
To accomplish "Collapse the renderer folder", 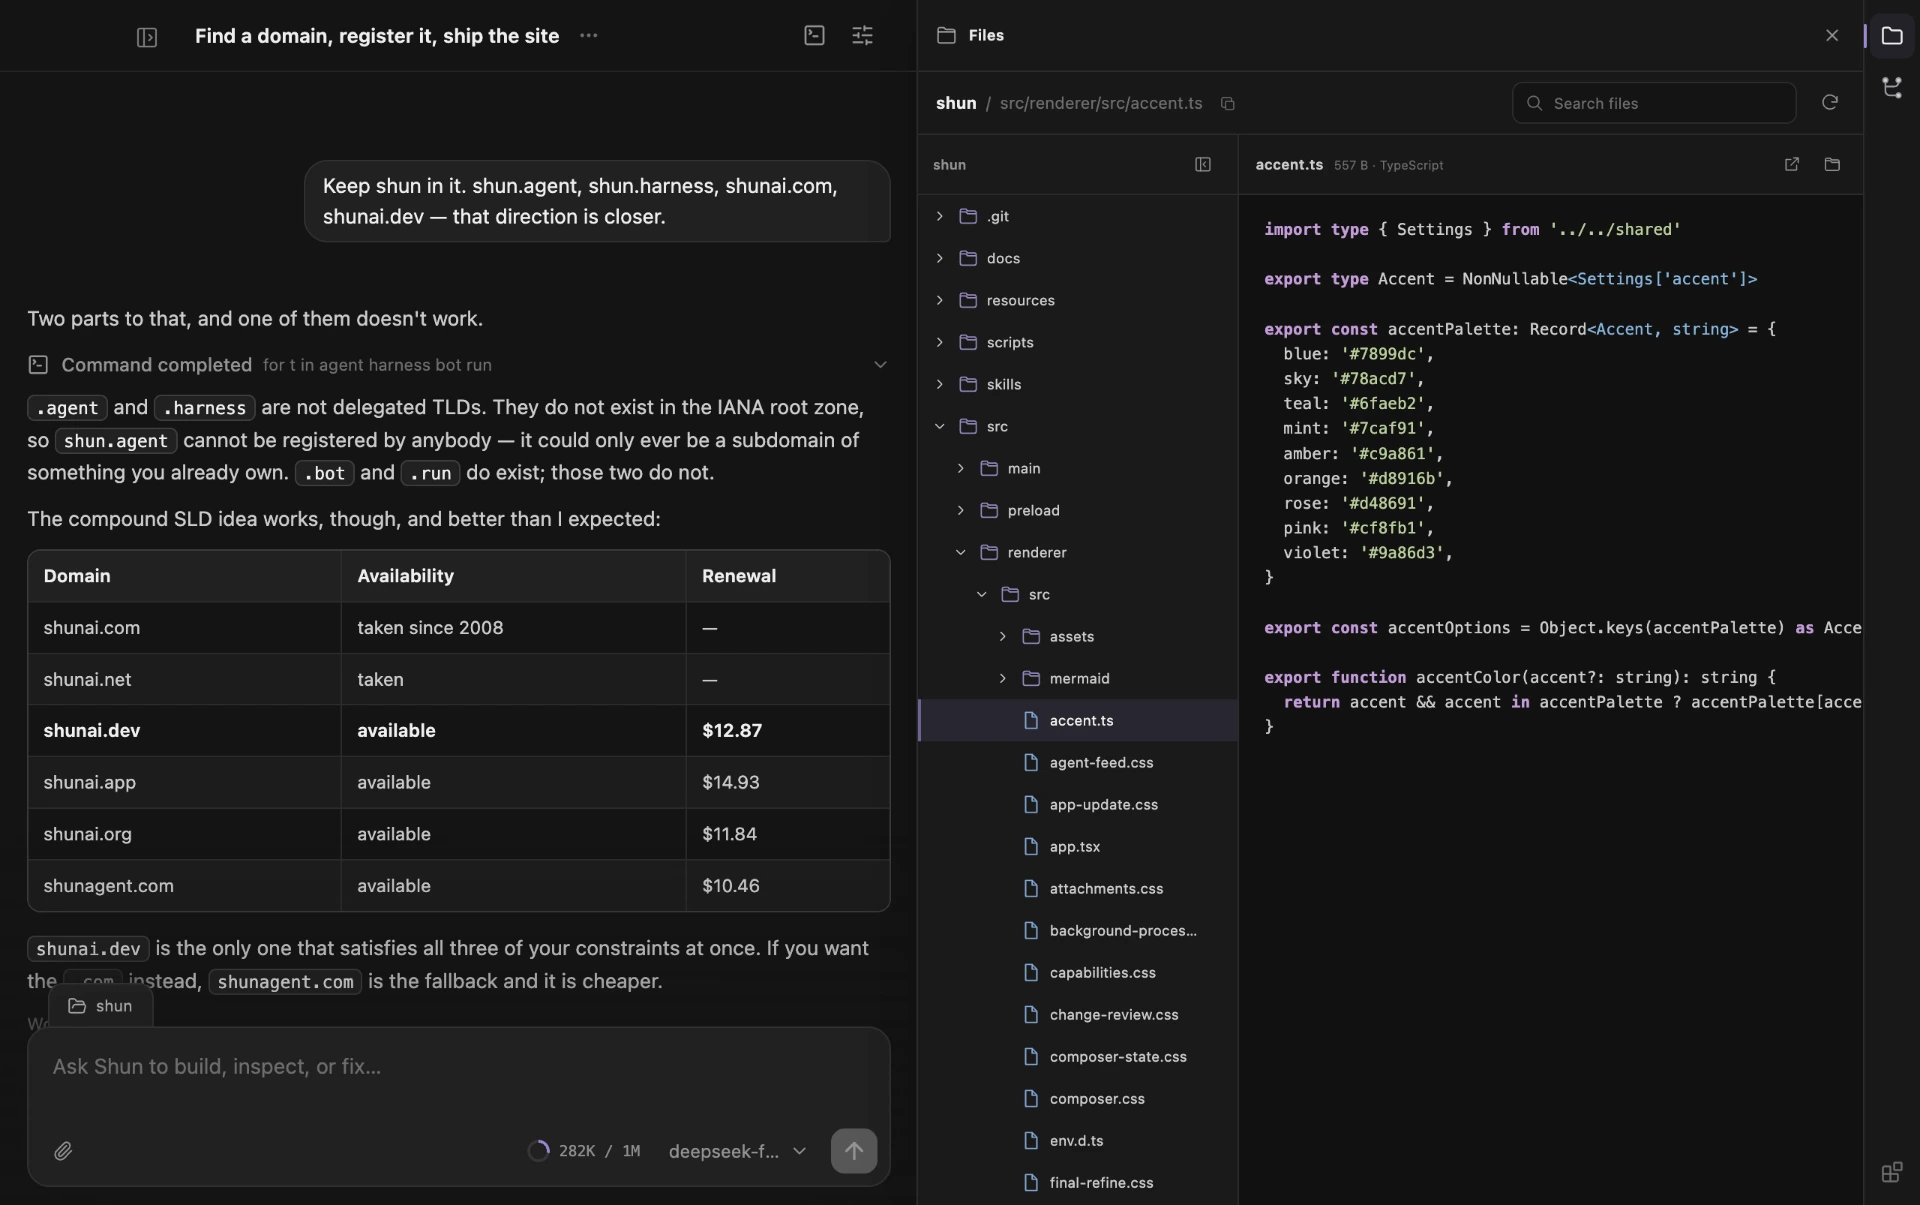I will tap(1078, 552).
